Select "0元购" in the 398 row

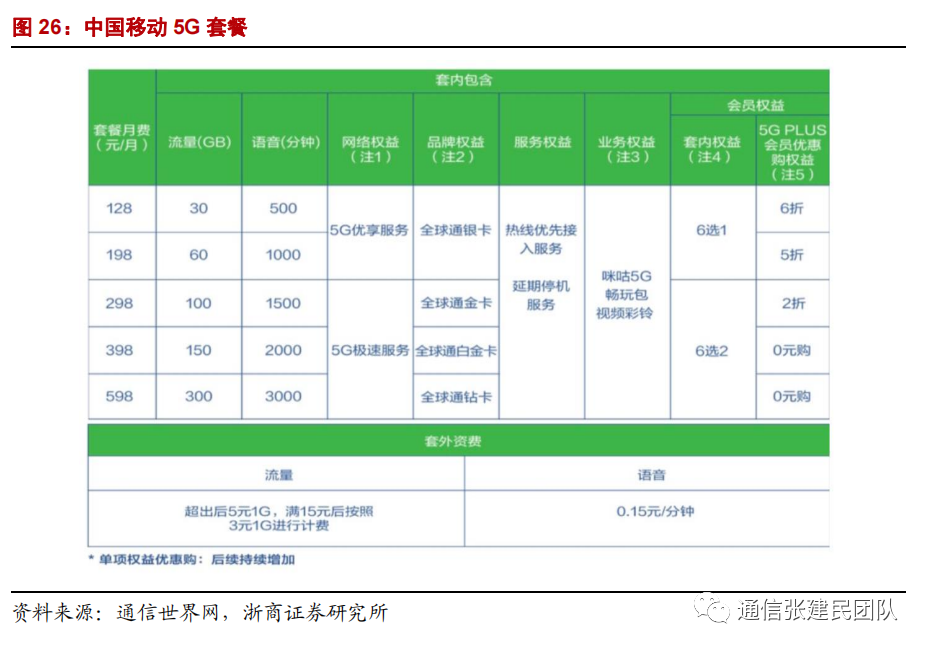792,350
